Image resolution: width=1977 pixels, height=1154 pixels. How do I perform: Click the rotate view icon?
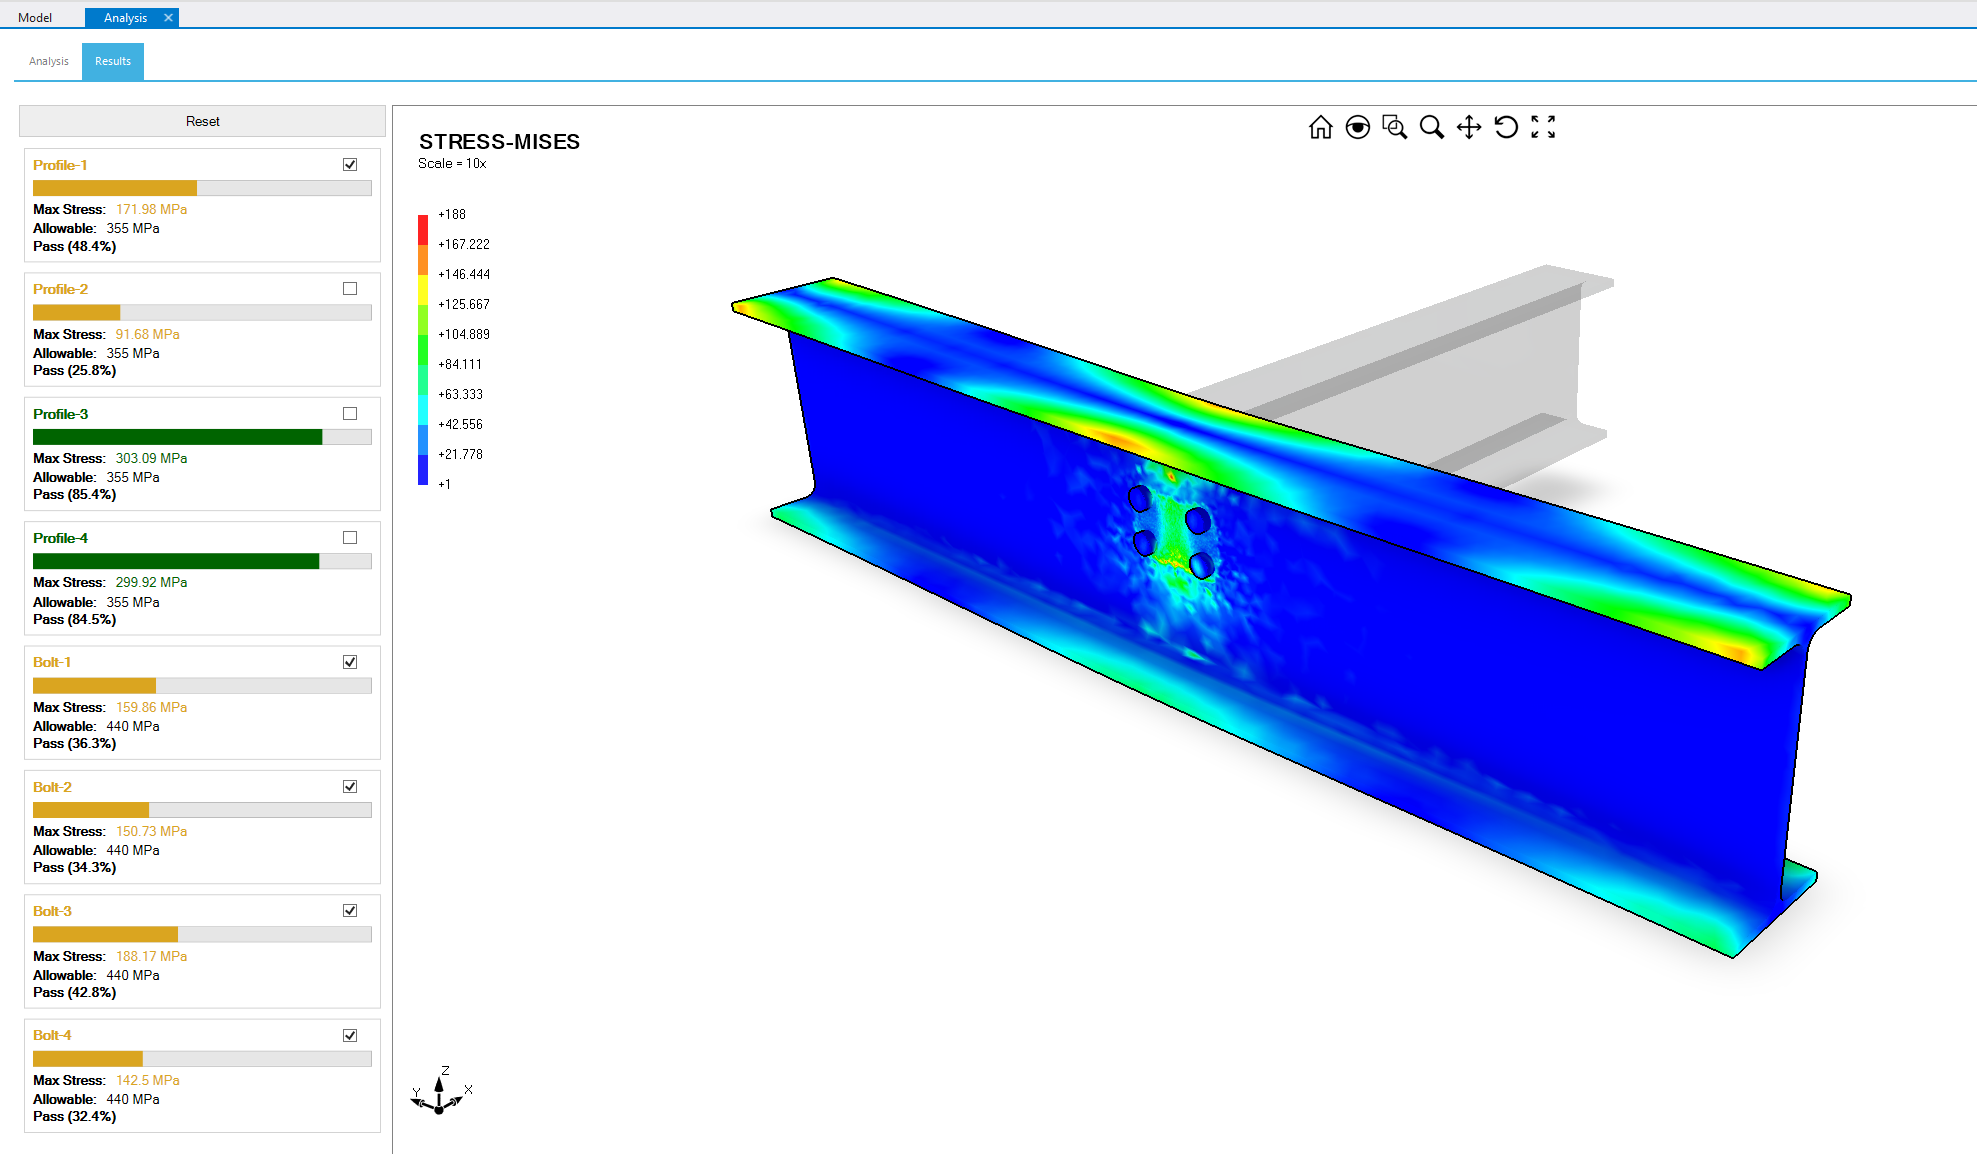(1505, 127)
